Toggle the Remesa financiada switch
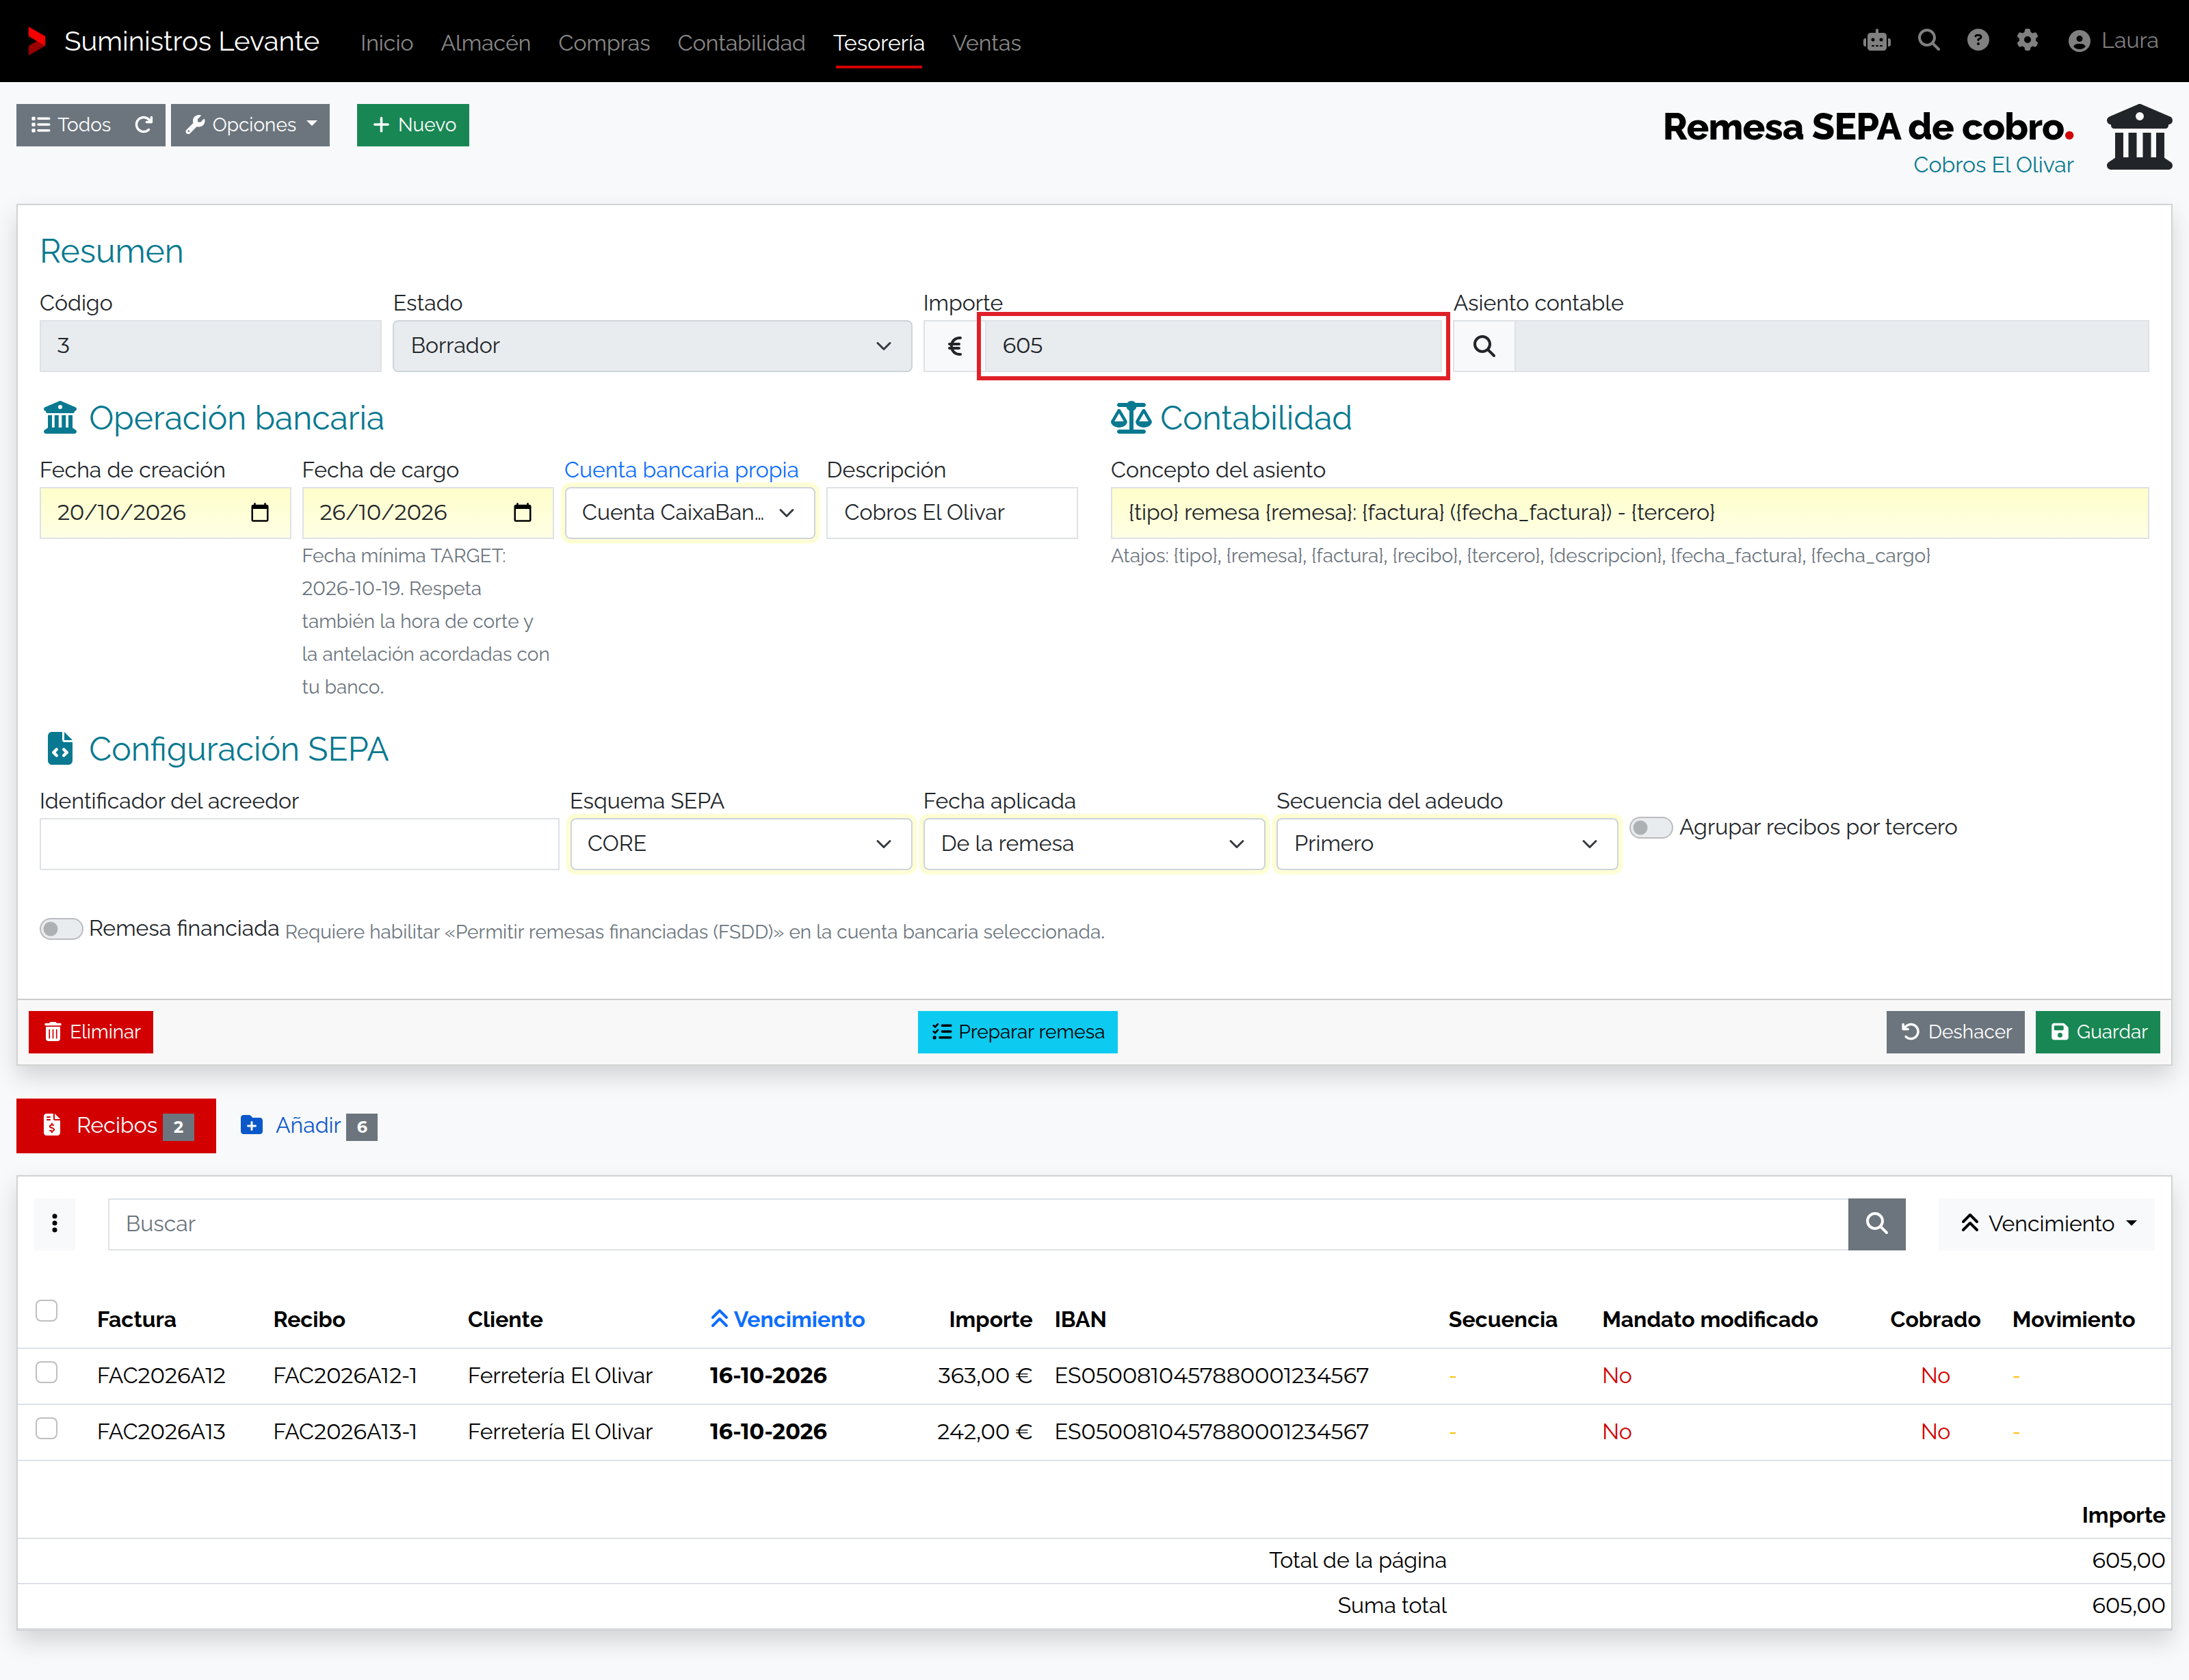Screen dimensions: 2189x1680 61,929
